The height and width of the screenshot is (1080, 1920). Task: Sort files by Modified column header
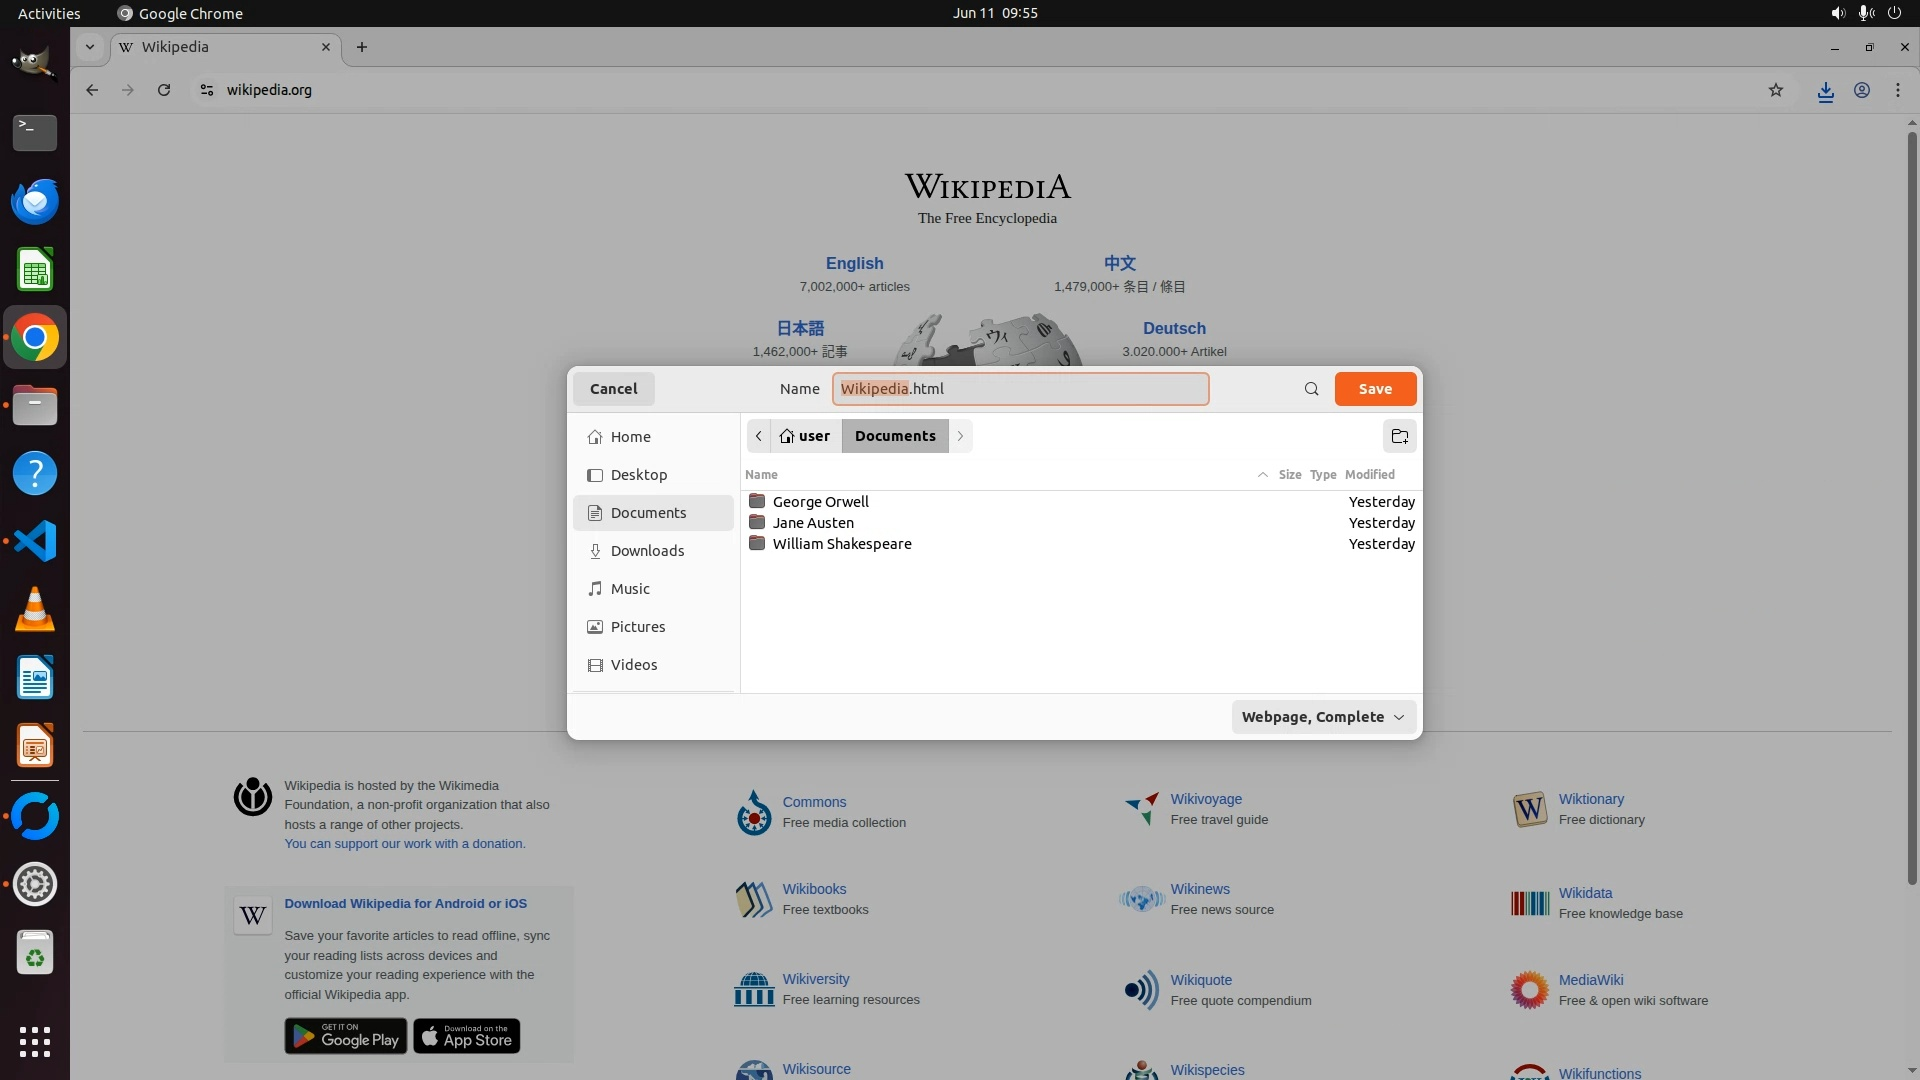pos(1369,475)
